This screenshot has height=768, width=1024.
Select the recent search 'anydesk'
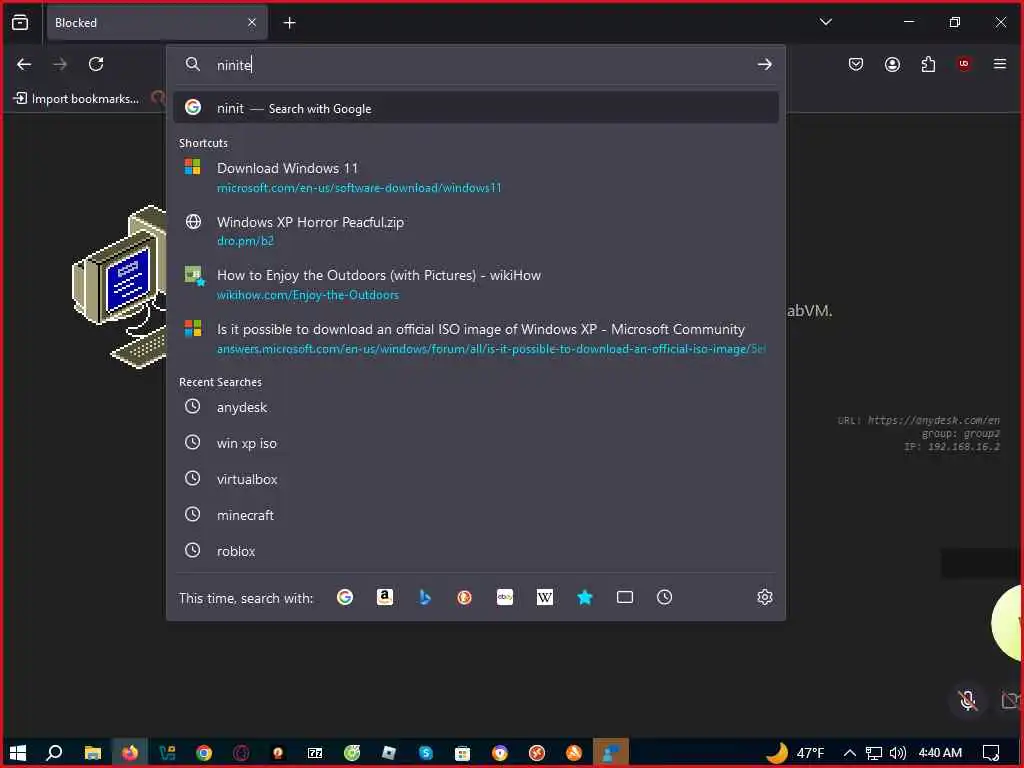(475, 407)
